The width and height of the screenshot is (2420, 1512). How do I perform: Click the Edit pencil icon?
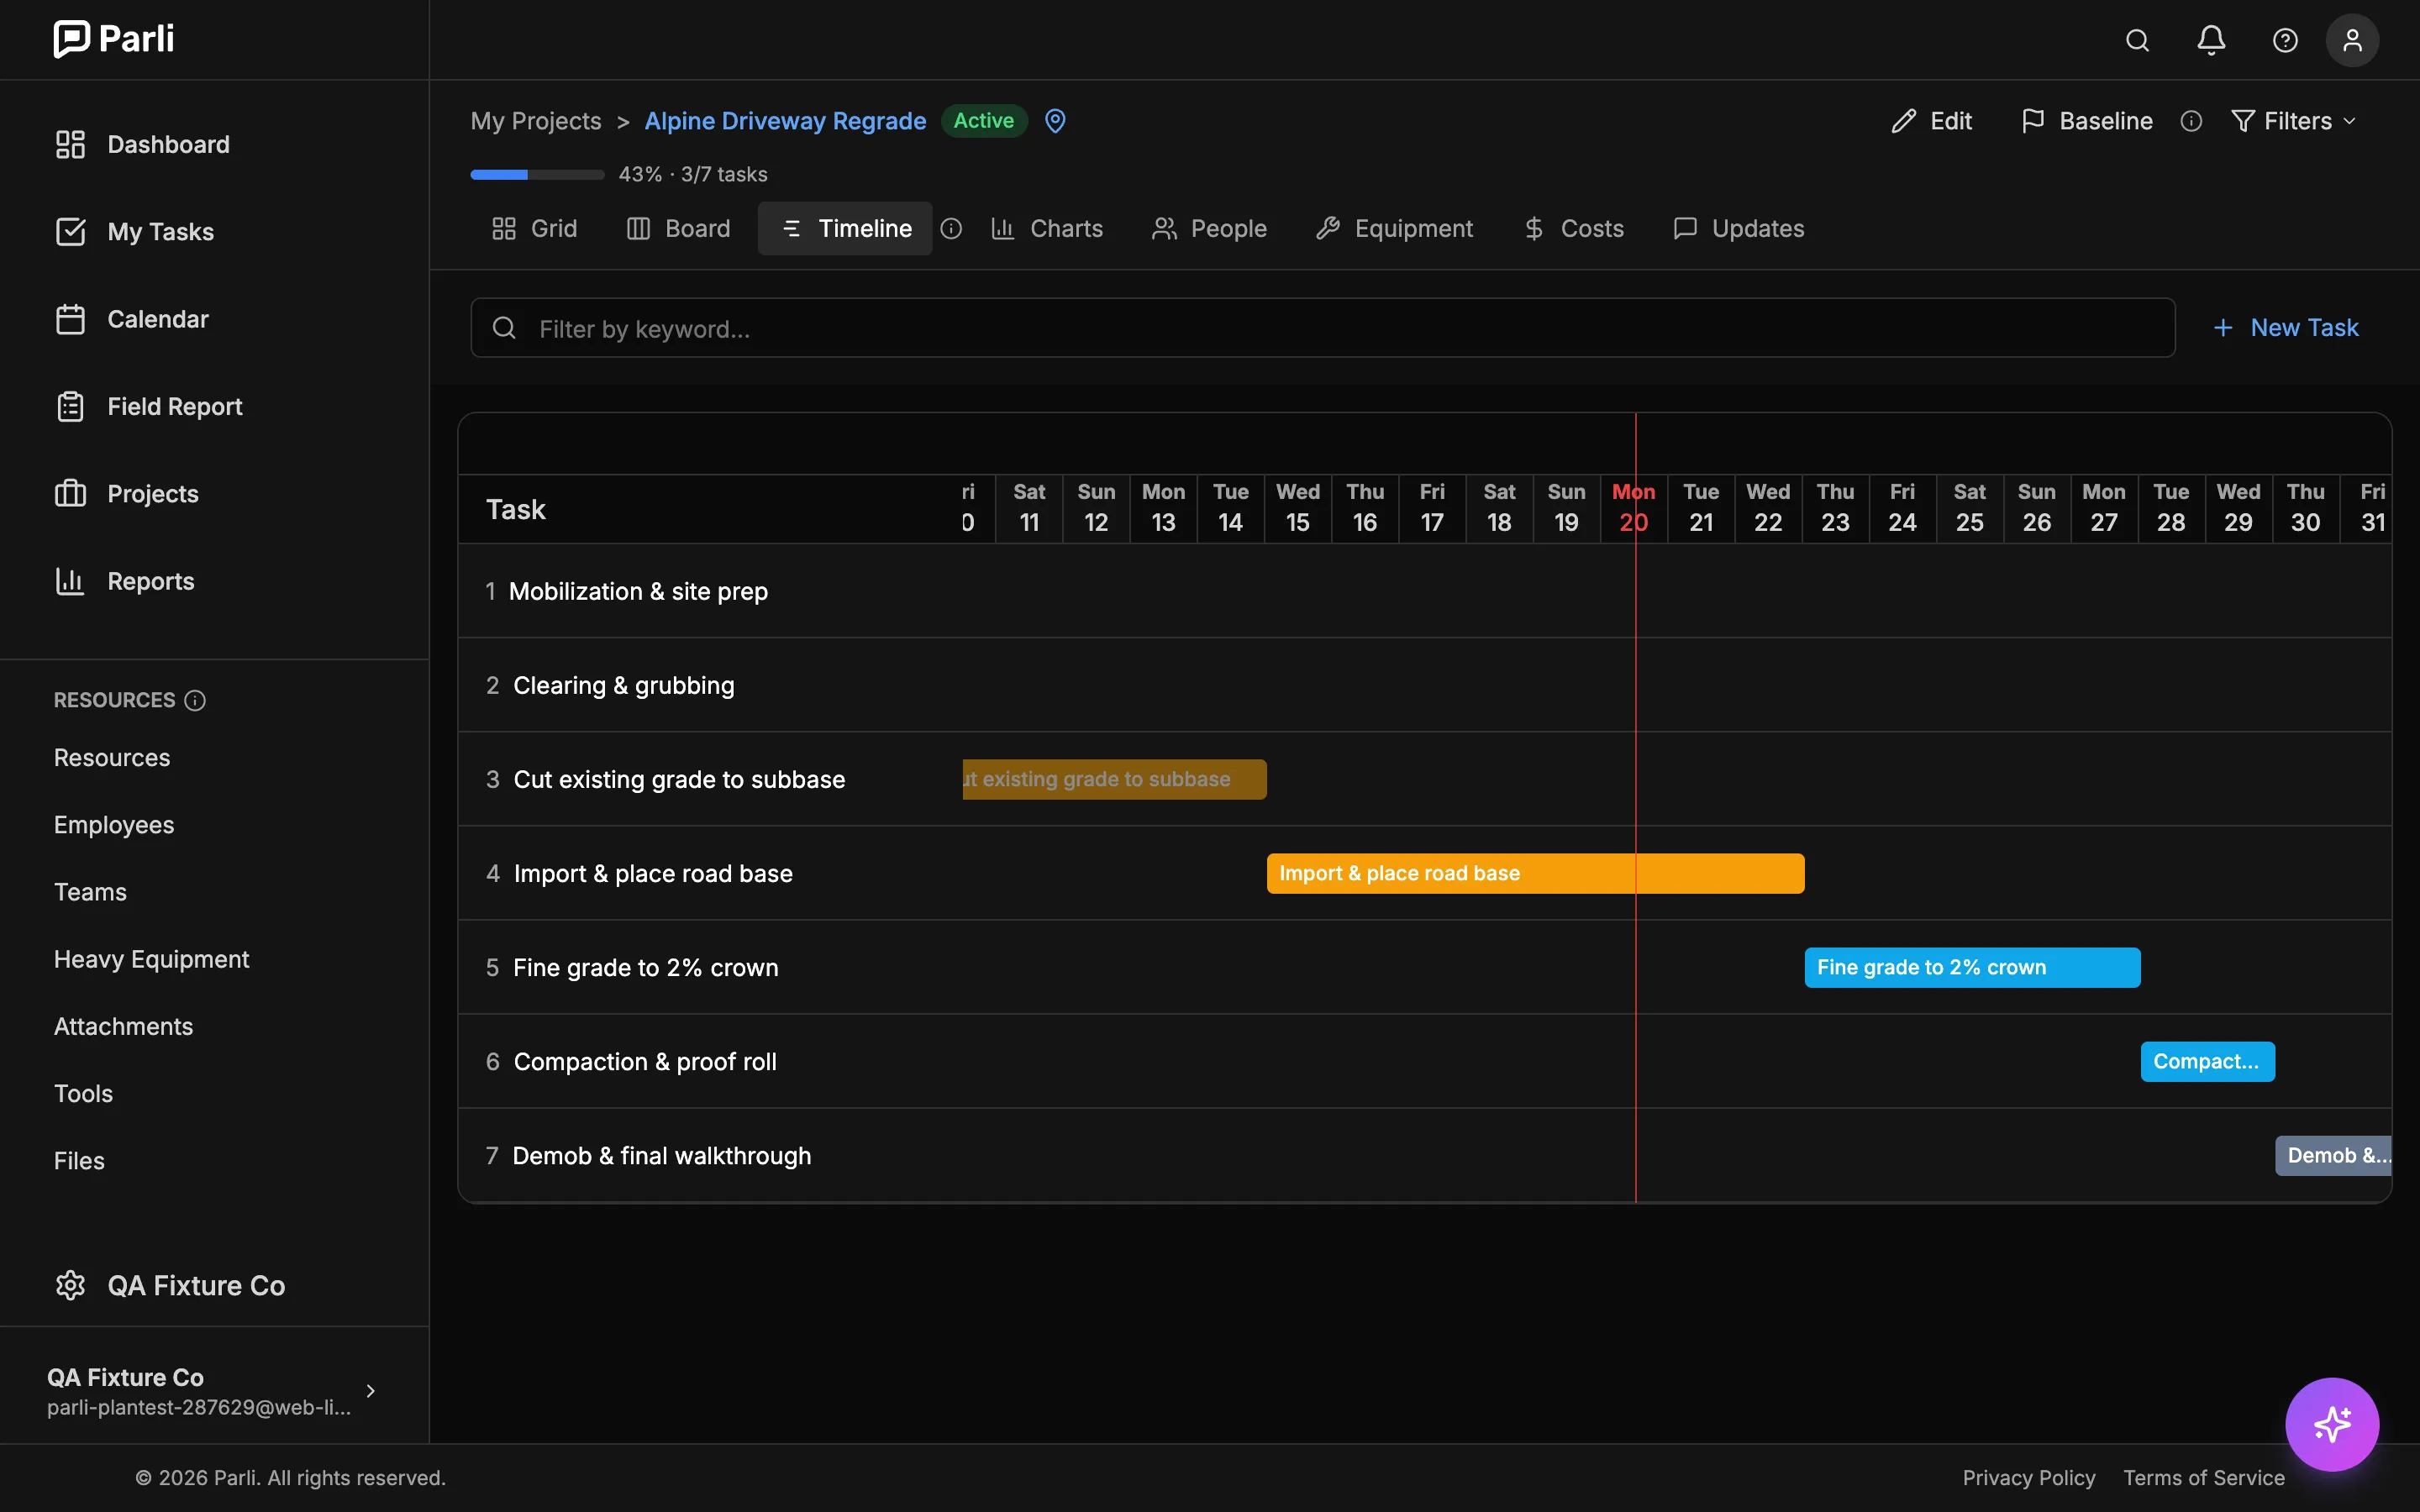(1904, 121)
